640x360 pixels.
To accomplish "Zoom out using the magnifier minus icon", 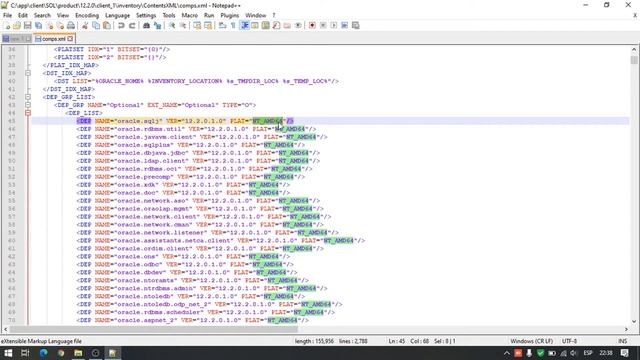I will (x=183, y=25).
